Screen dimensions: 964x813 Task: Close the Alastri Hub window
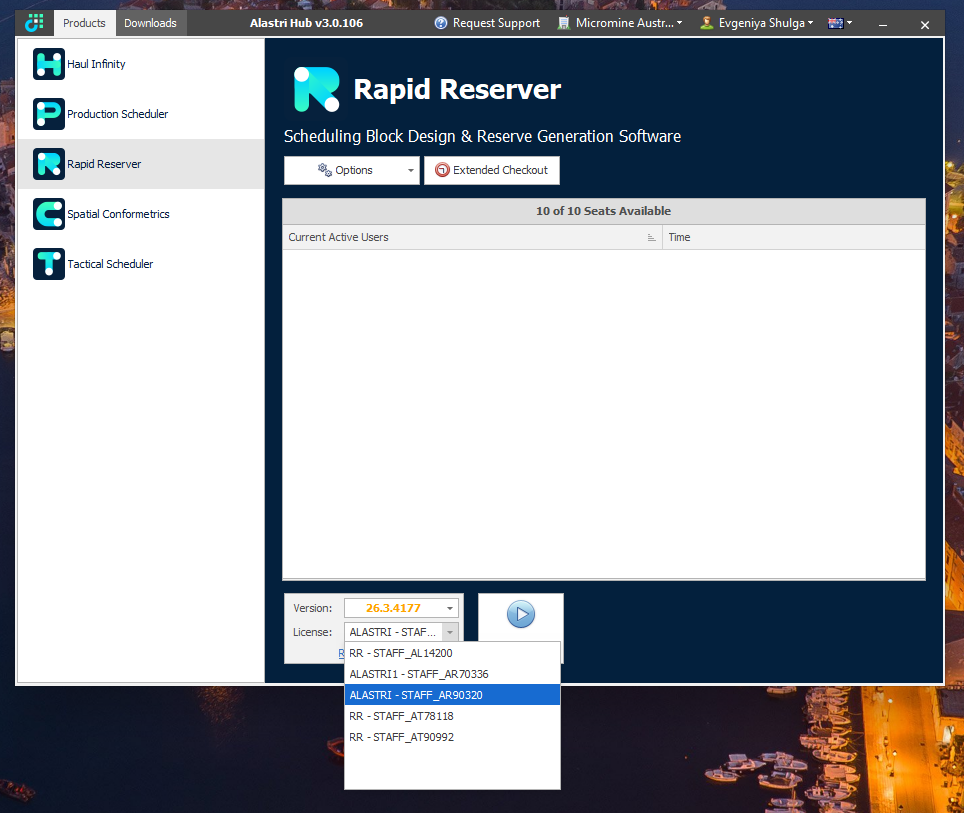coord(925,25)
